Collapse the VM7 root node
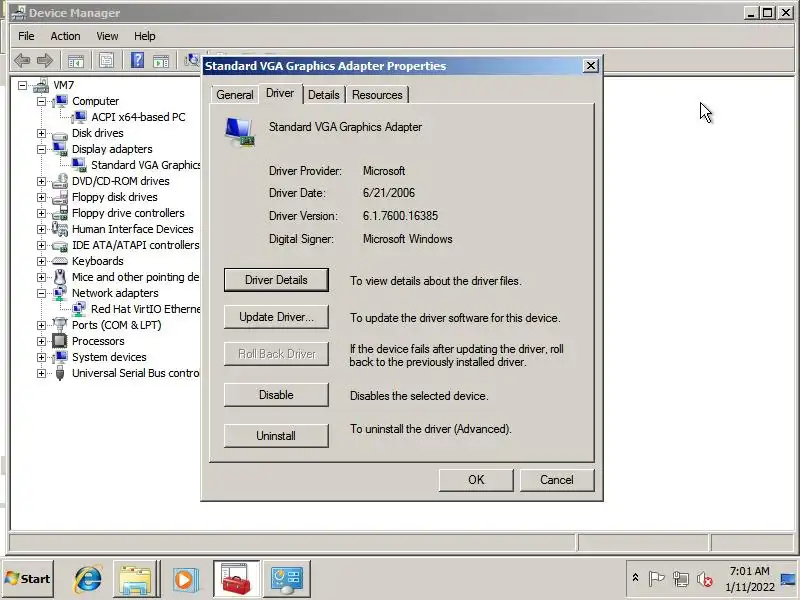This screenshot has width=800, height=600. (22, 85)
